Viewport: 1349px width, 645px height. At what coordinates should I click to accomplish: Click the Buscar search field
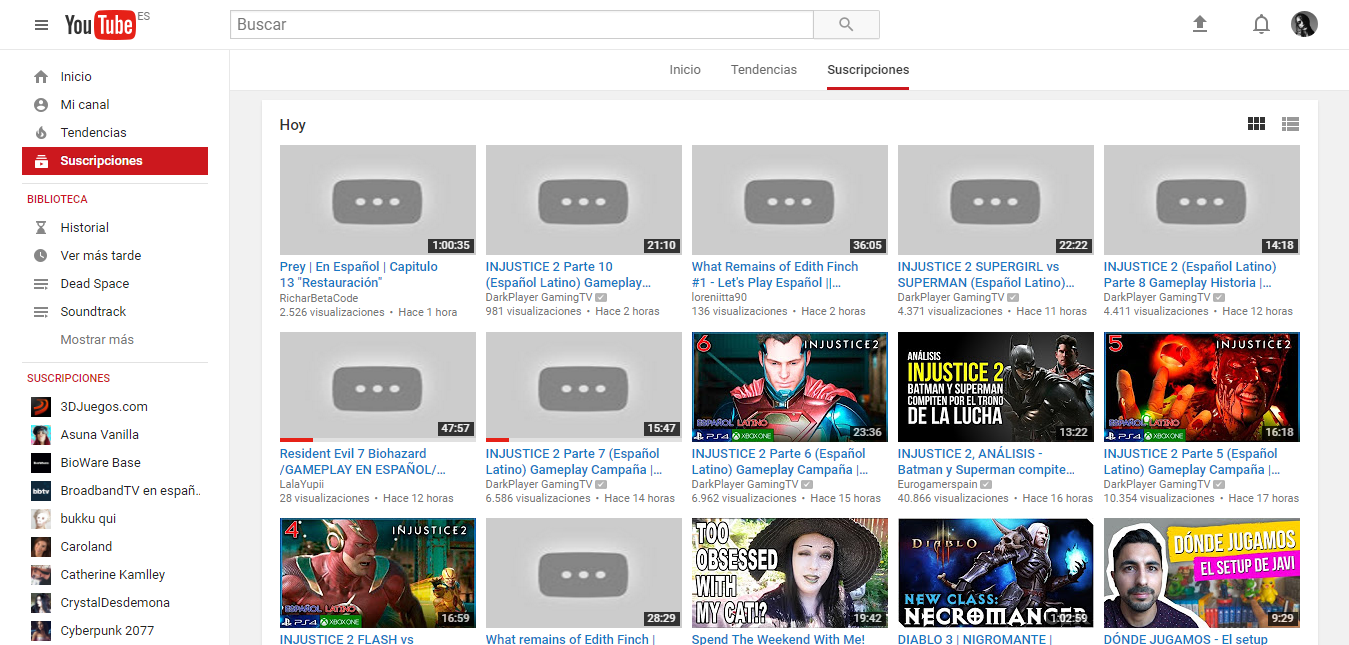pos(521,25)
